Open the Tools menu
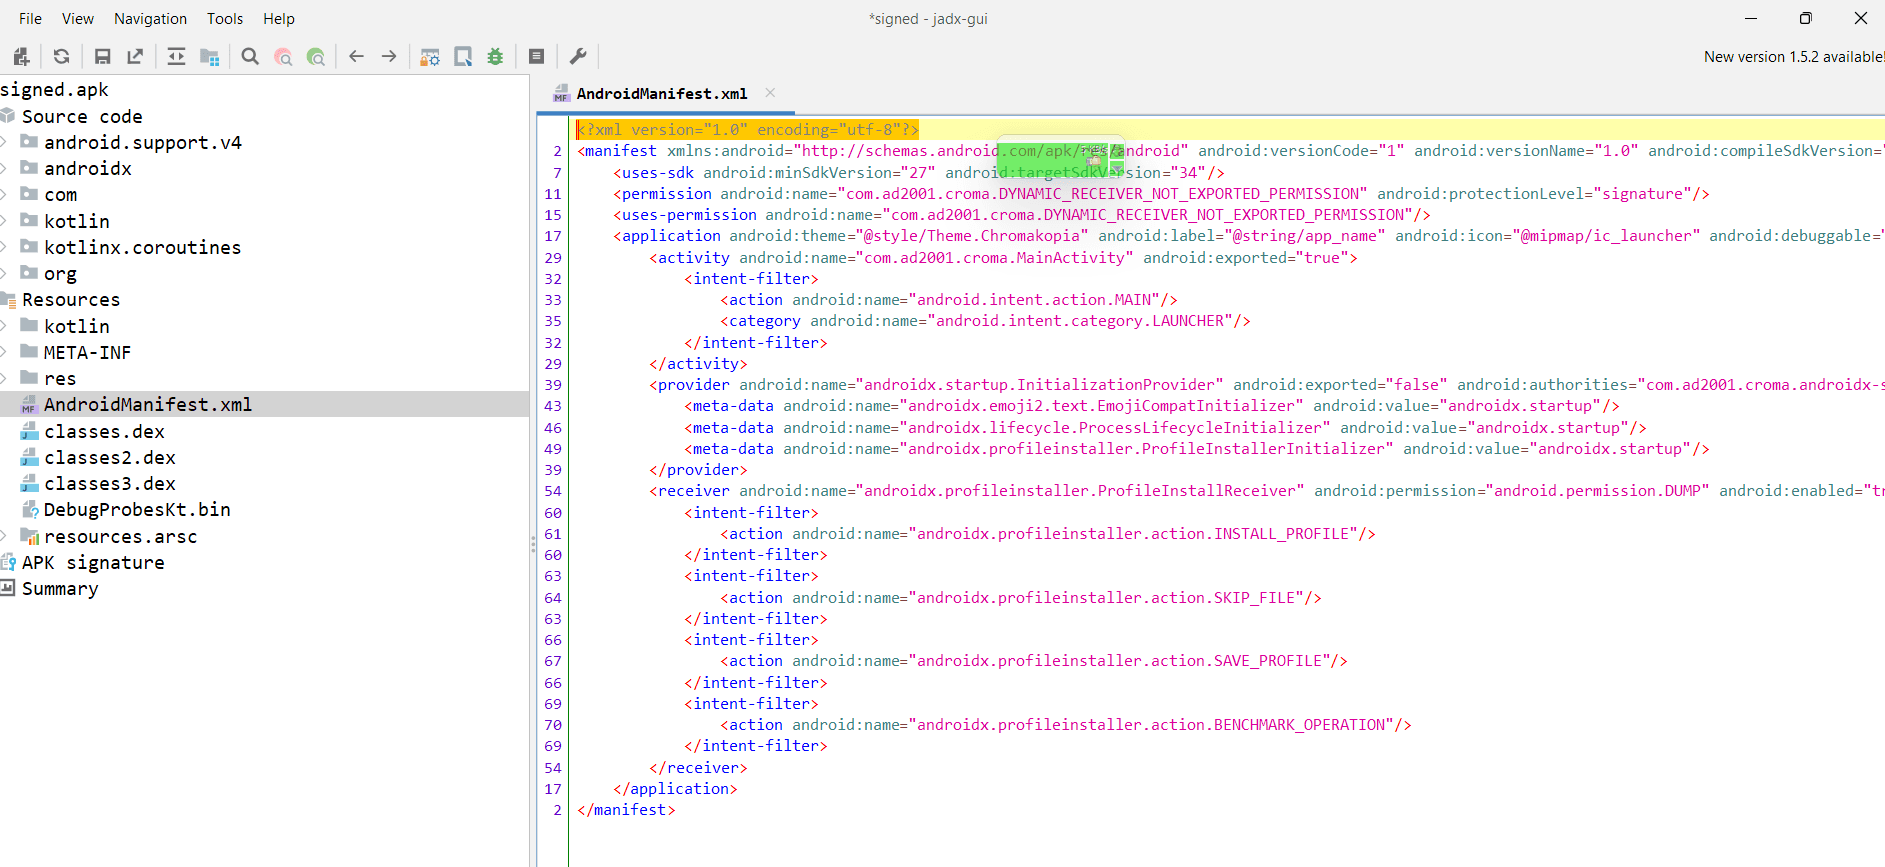This screenshot has height=867, width=1885. (x=225, y=18)
